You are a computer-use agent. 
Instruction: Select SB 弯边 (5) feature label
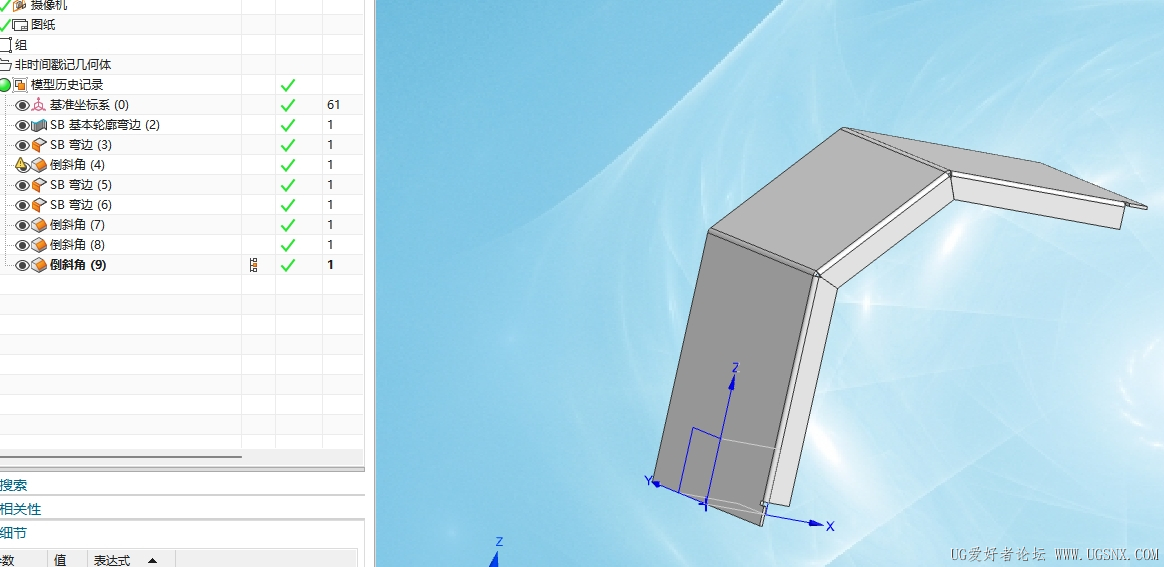(x=81, y=185)
